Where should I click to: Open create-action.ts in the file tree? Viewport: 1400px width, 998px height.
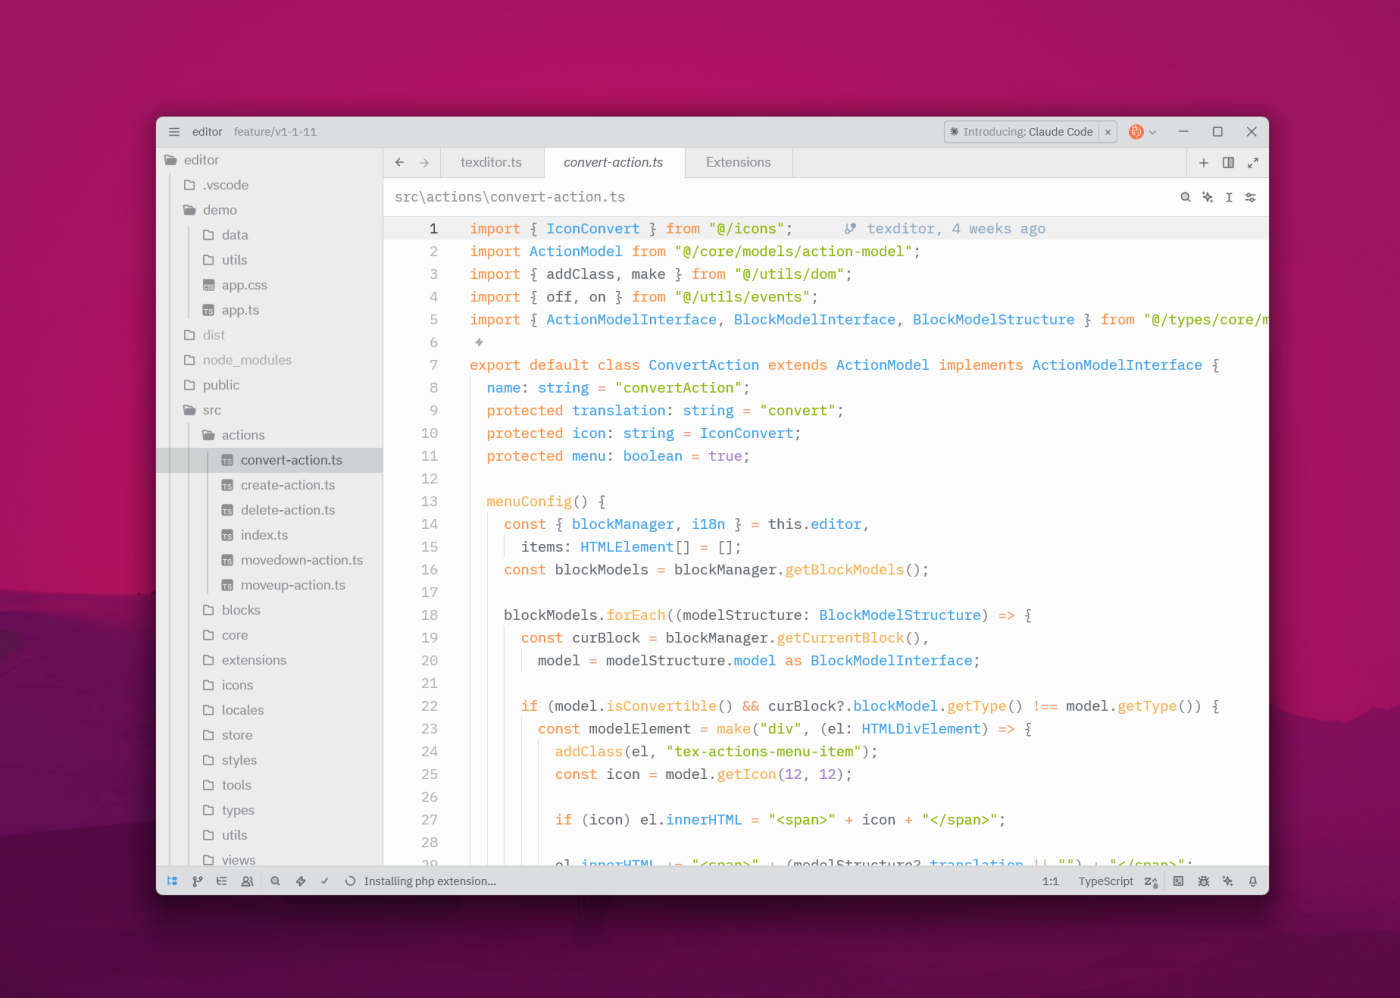pyautogui.click(x=288, y=485)
